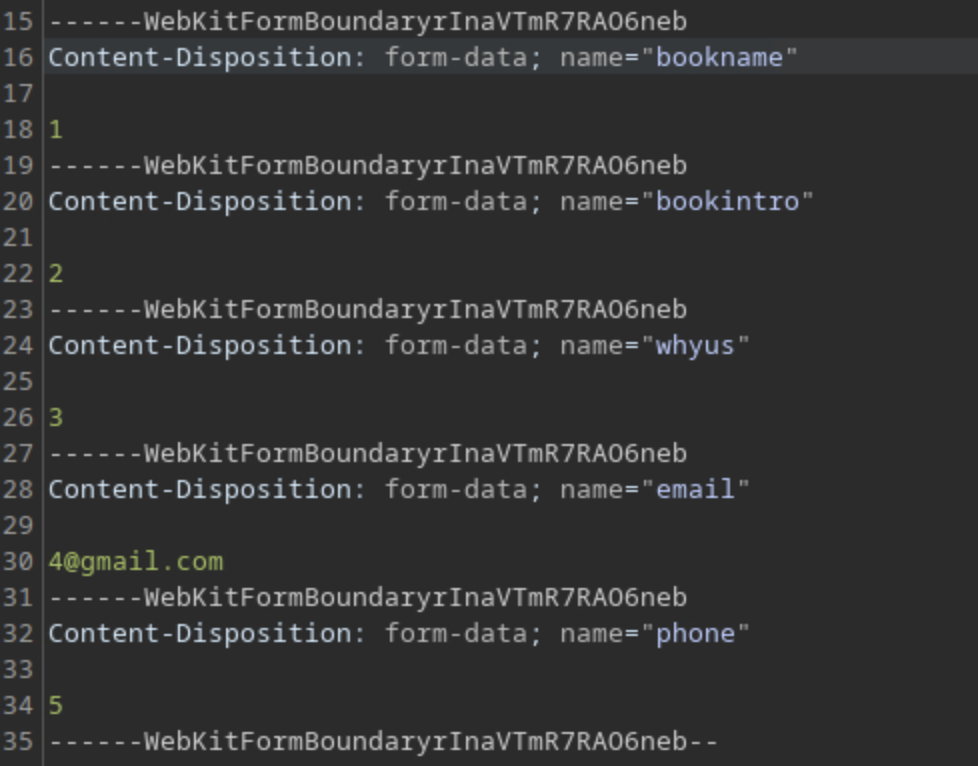Click "form-data" text on the email line
The height and width of the screenshot is (766, 978).
pyautogui.click(x=456, y=489)
